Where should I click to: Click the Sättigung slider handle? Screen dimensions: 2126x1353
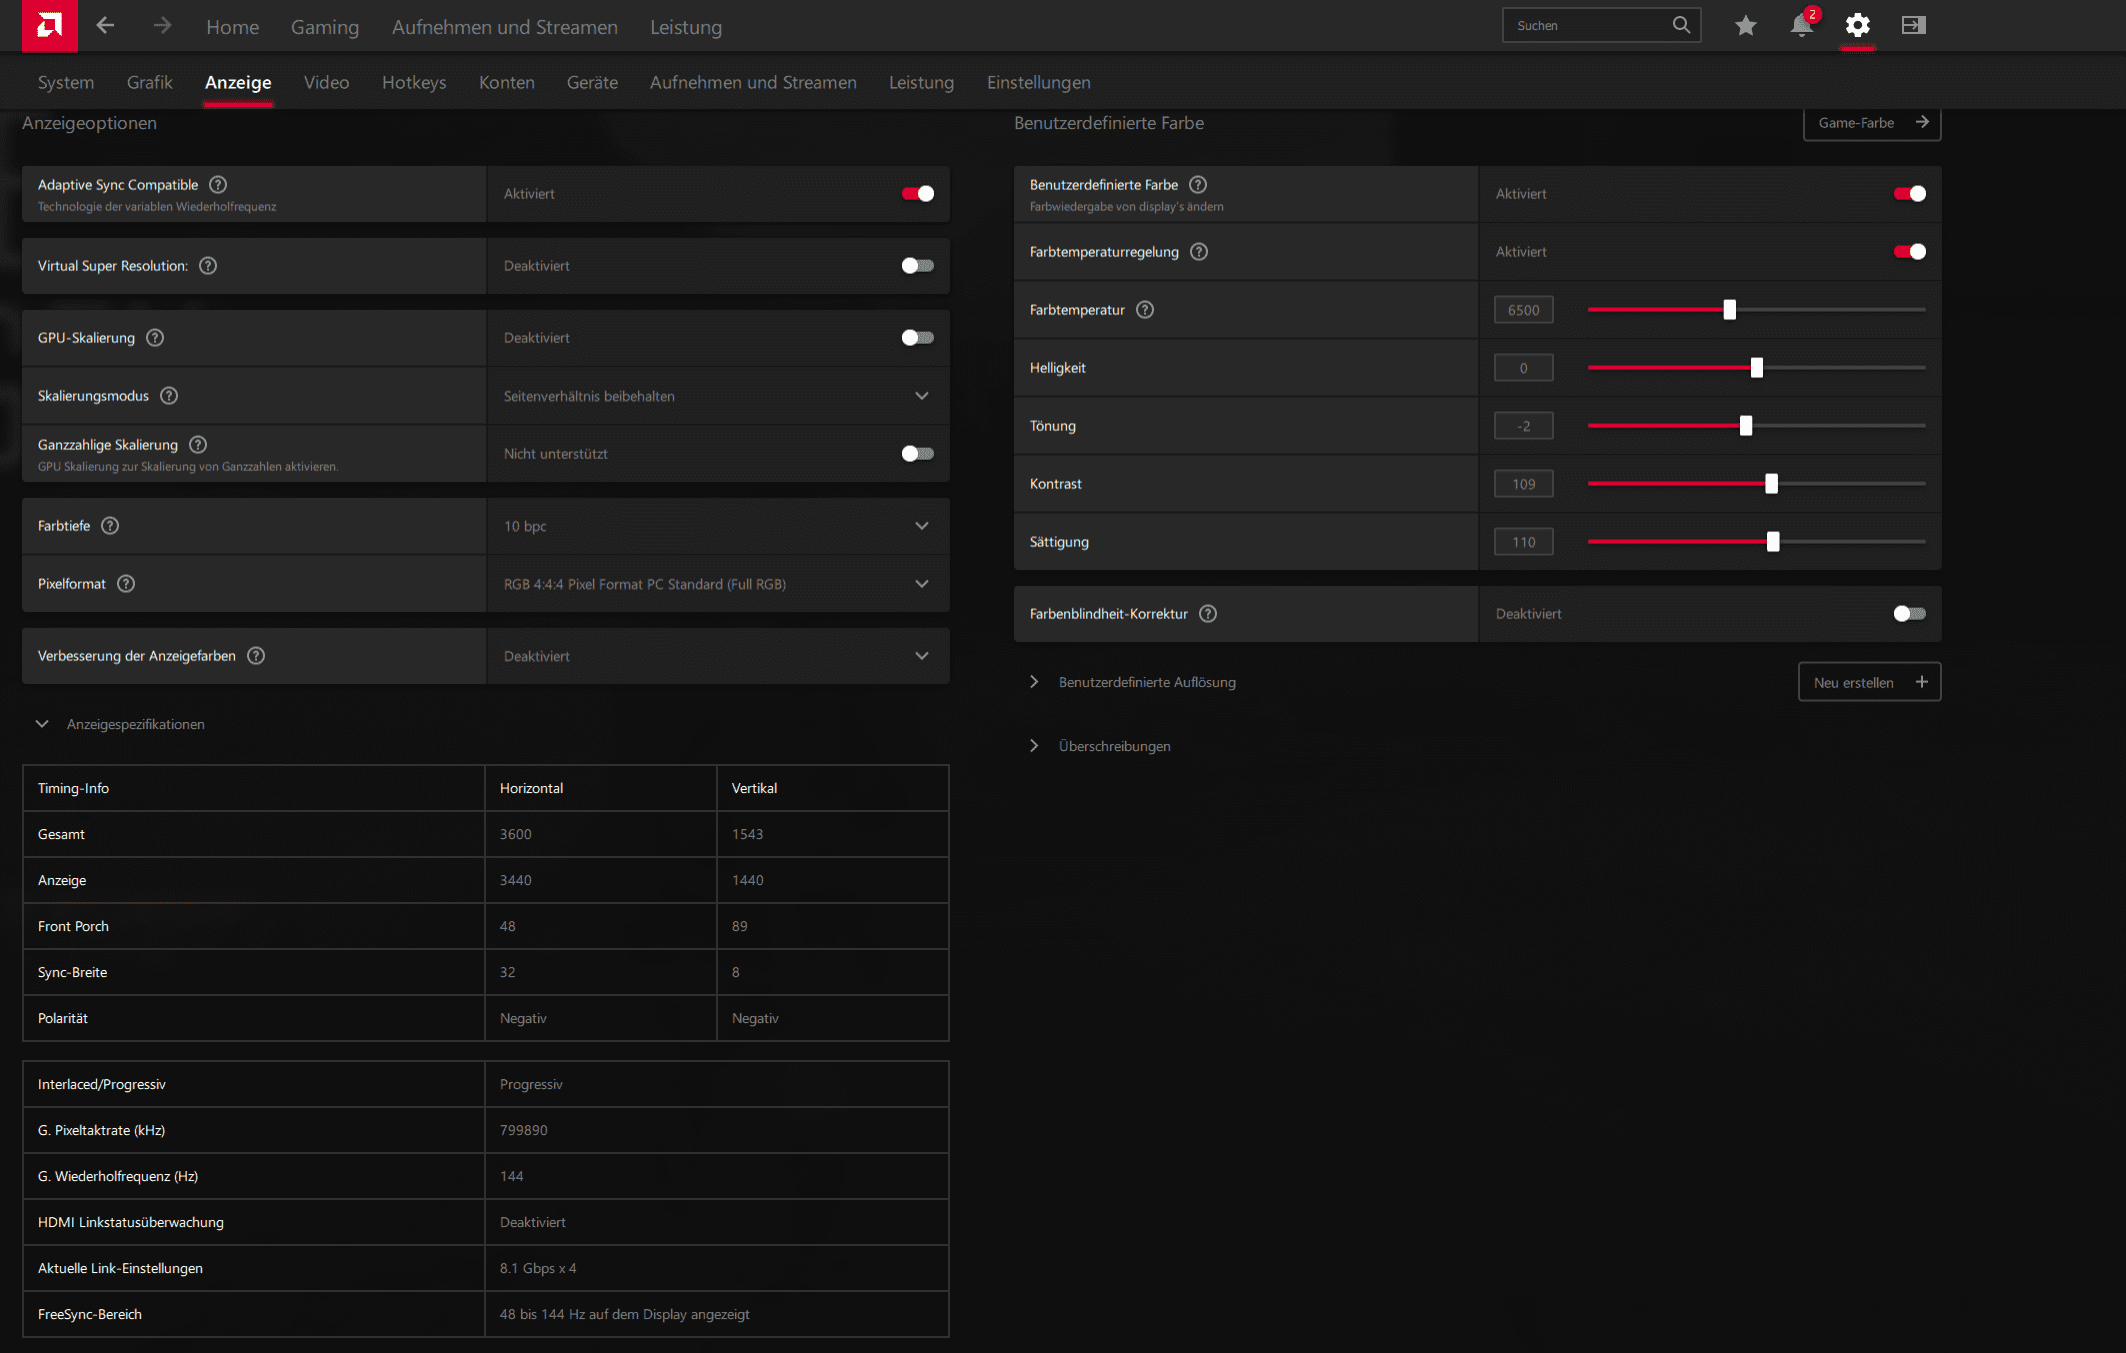pyautogui.click(x=1773, y=542)
